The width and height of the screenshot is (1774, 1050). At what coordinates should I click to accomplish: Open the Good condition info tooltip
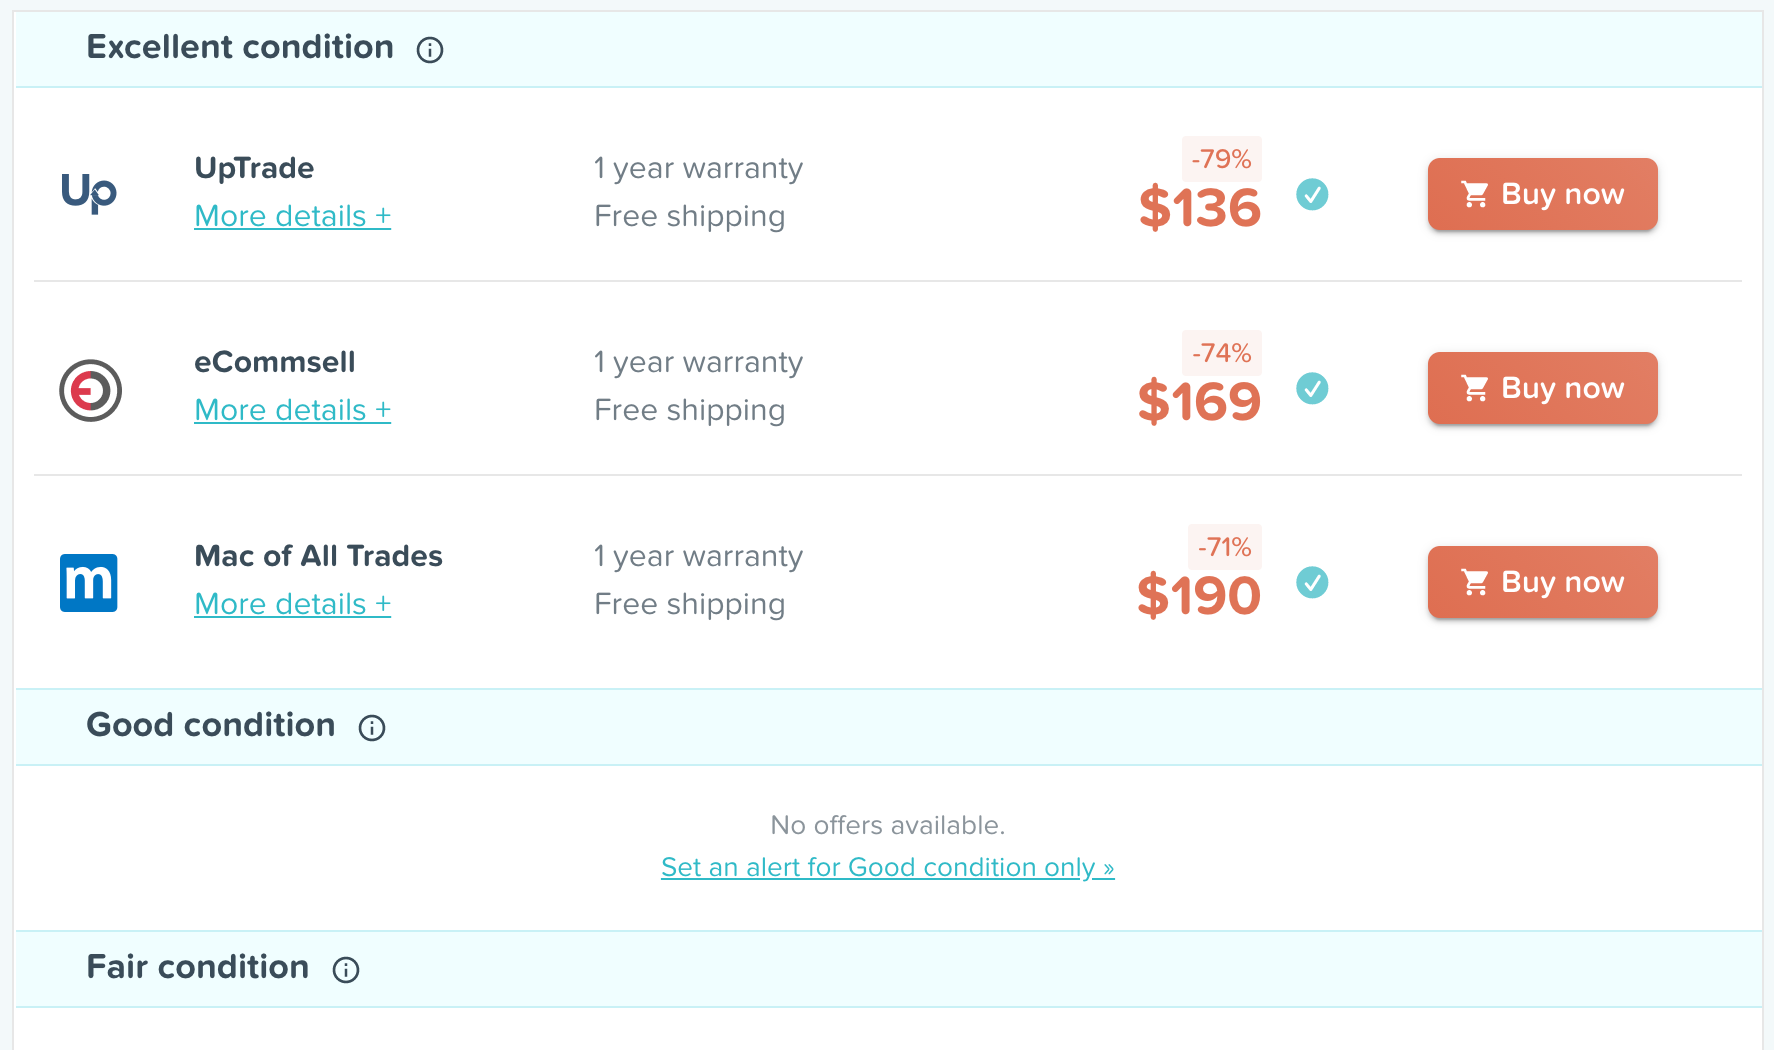click(371, 728)
